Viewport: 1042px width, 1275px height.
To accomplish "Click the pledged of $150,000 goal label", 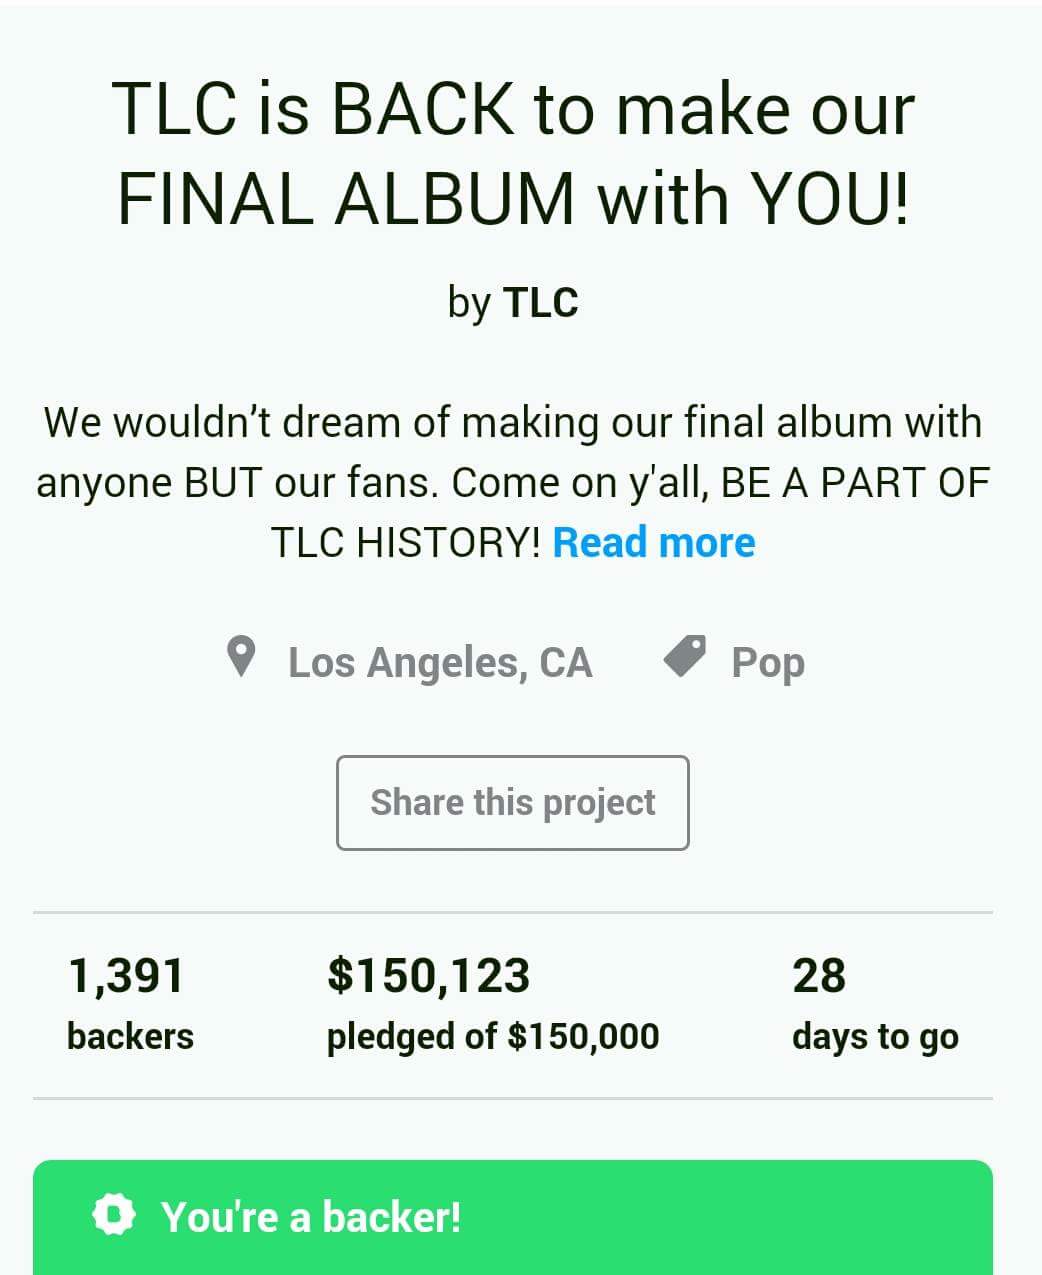I will point(493,1036).
